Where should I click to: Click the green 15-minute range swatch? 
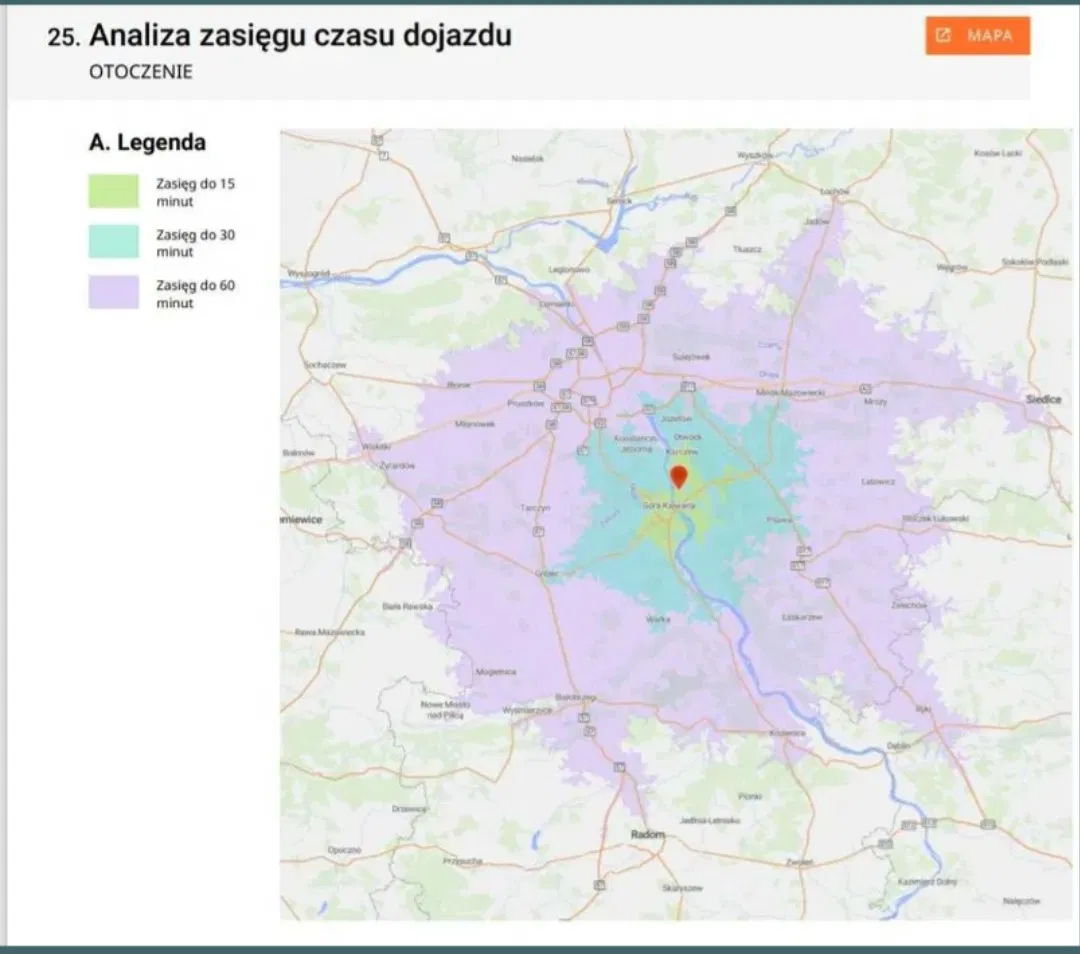pyautogui.click(x=114, y=191)
